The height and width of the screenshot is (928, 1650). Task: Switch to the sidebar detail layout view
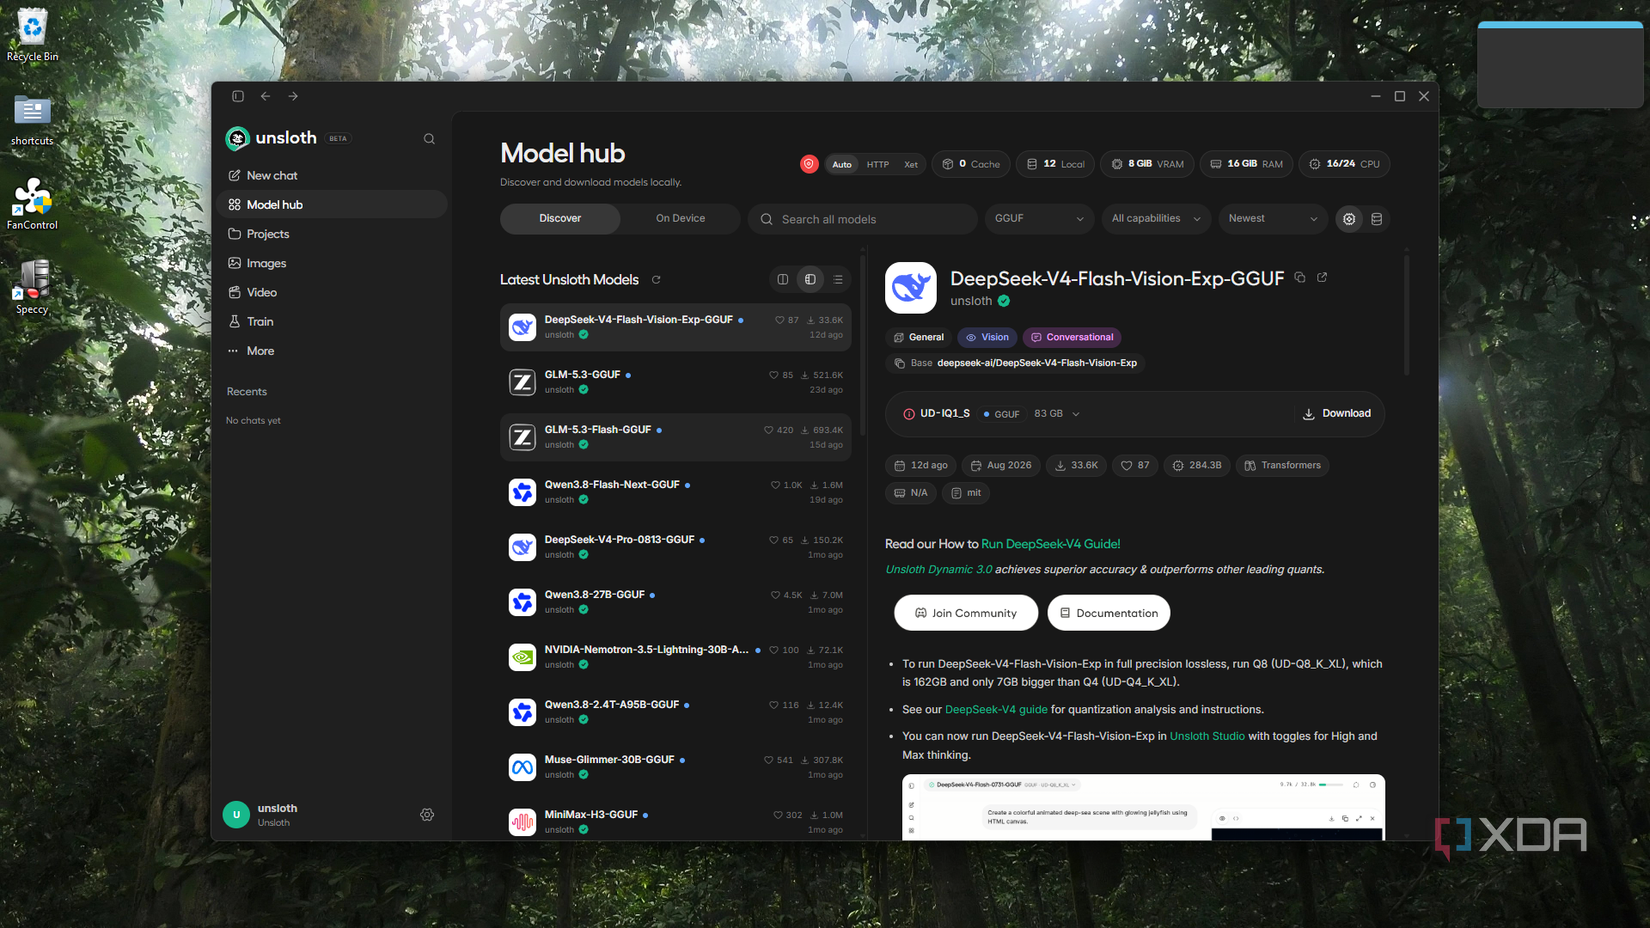point(811,280)
